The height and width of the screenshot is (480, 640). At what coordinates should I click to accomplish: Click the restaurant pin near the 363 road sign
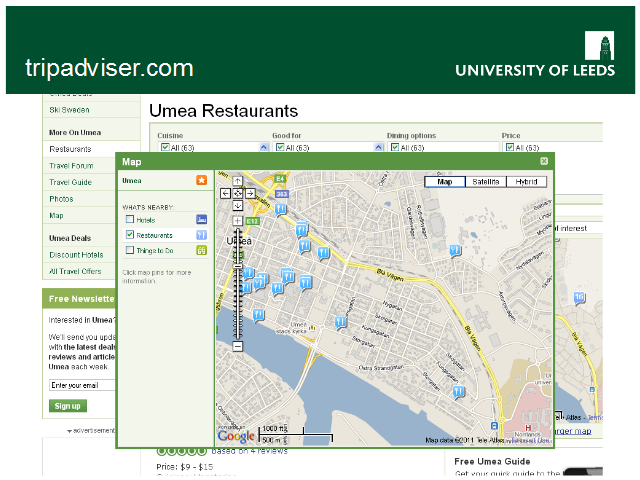coord(280,210)
